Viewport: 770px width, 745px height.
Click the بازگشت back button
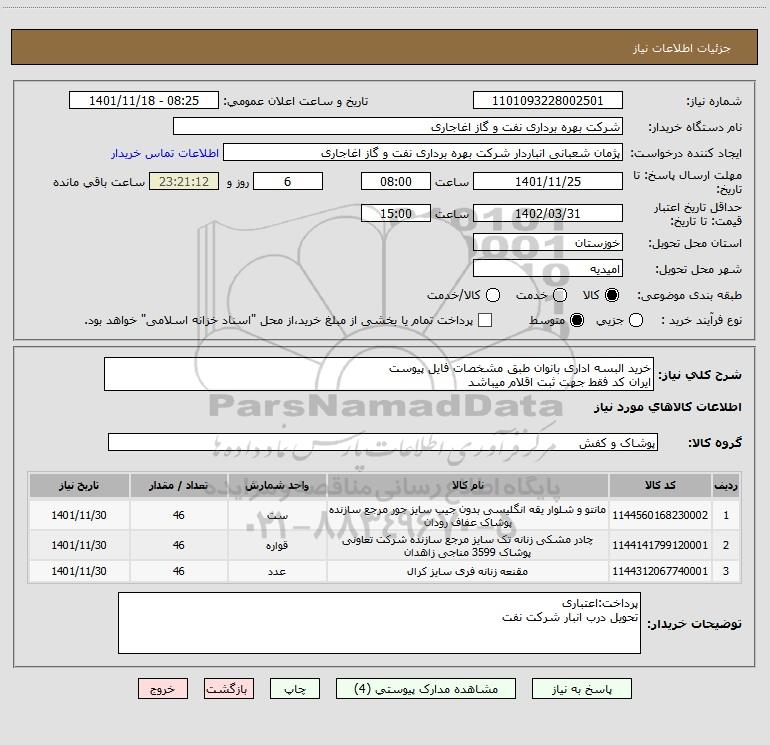229,689
